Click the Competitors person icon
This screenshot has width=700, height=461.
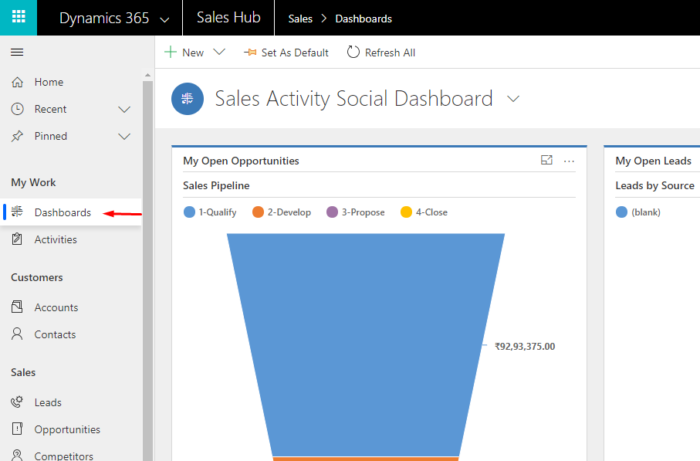point(17,455)
